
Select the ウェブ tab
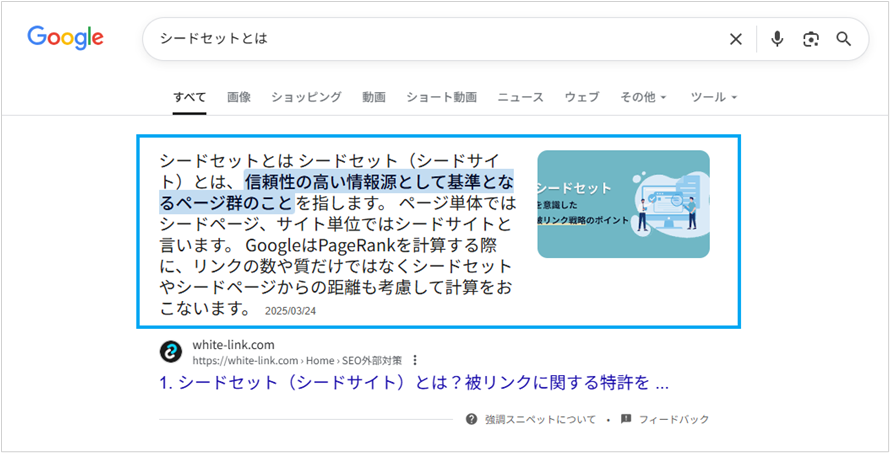point(582,97)
